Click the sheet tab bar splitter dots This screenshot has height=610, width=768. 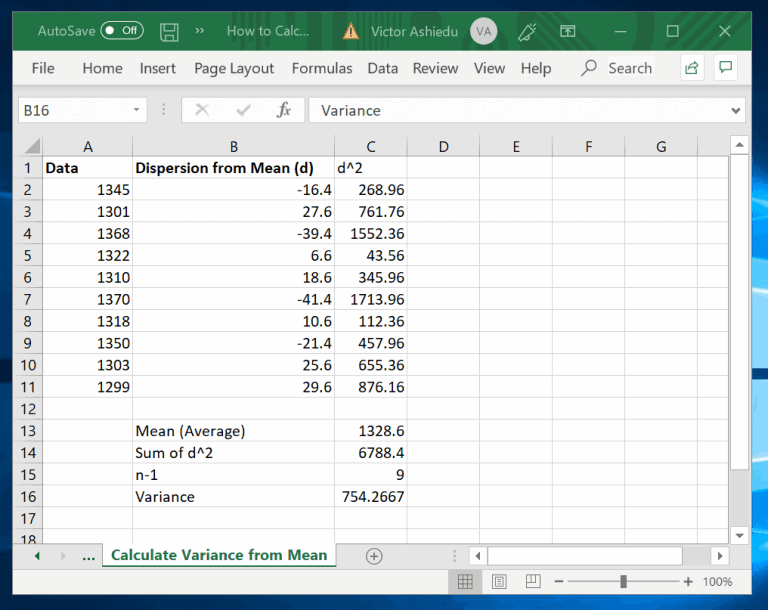[x=455, y=556]
